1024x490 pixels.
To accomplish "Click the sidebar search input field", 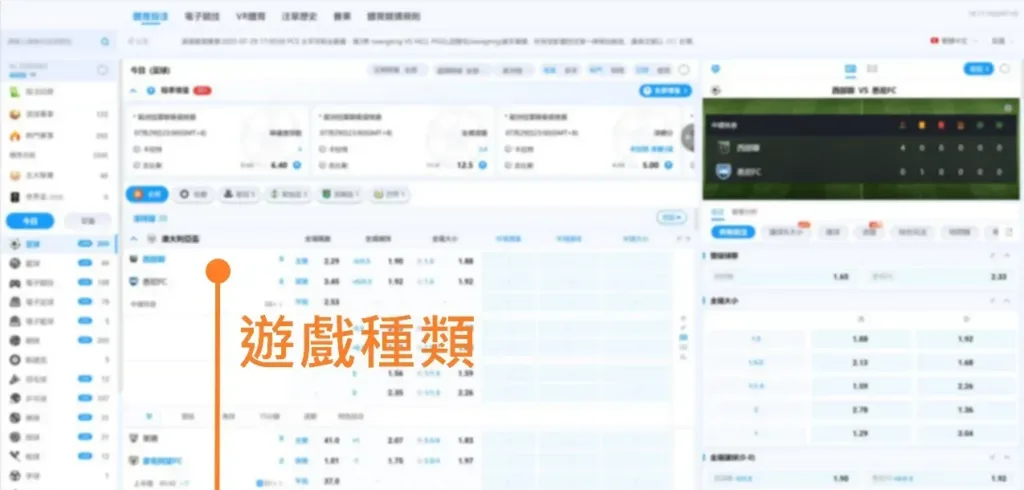I will [x=50, y=43].
